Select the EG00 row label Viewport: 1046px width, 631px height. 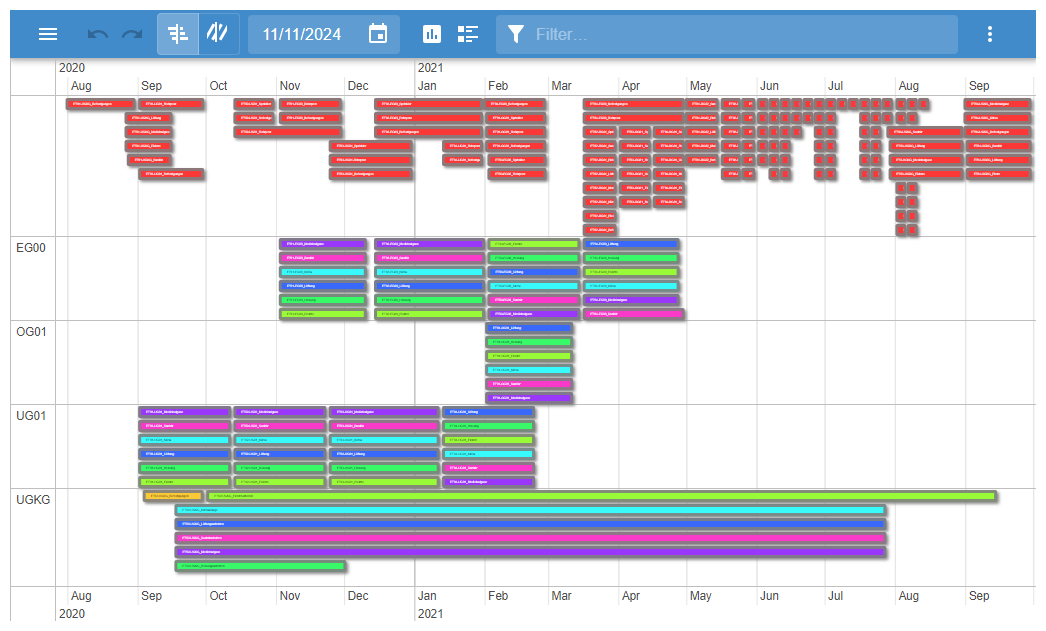coord(31,247)
